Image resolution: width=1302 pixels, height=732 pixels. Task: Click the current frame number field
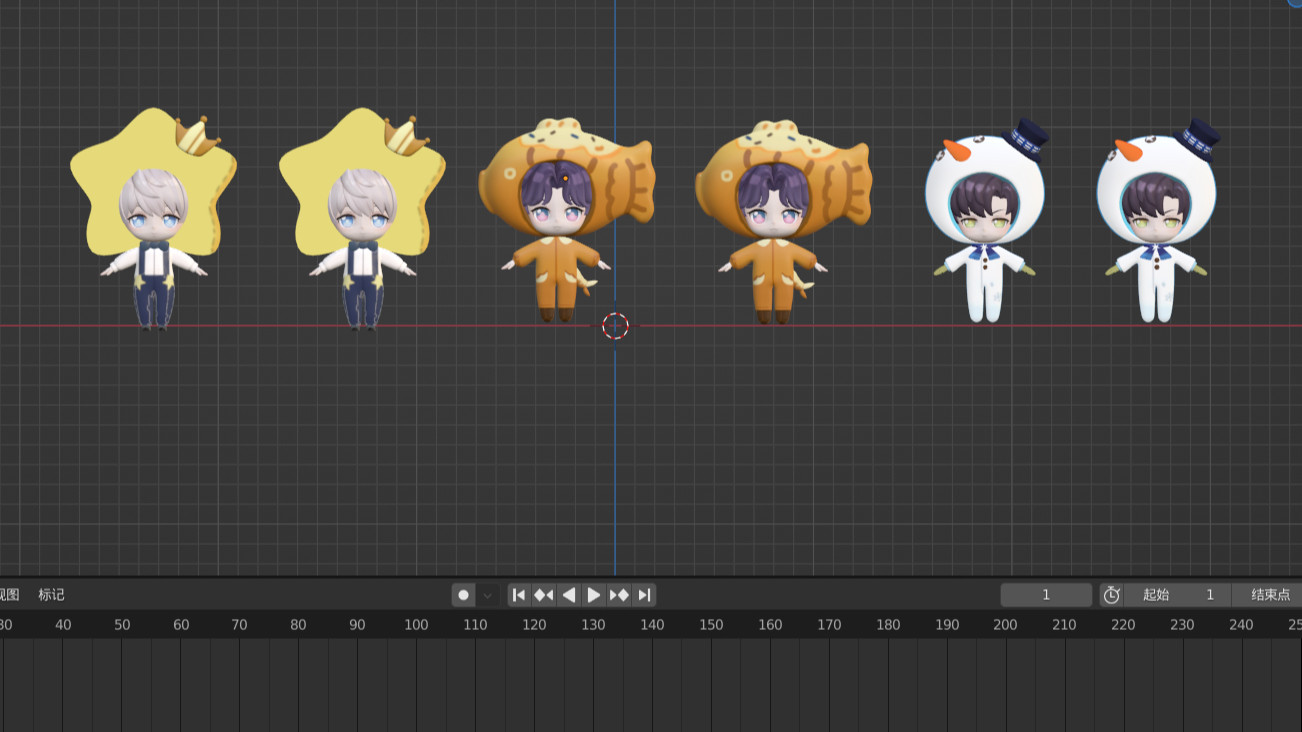tap(1046, 595)
